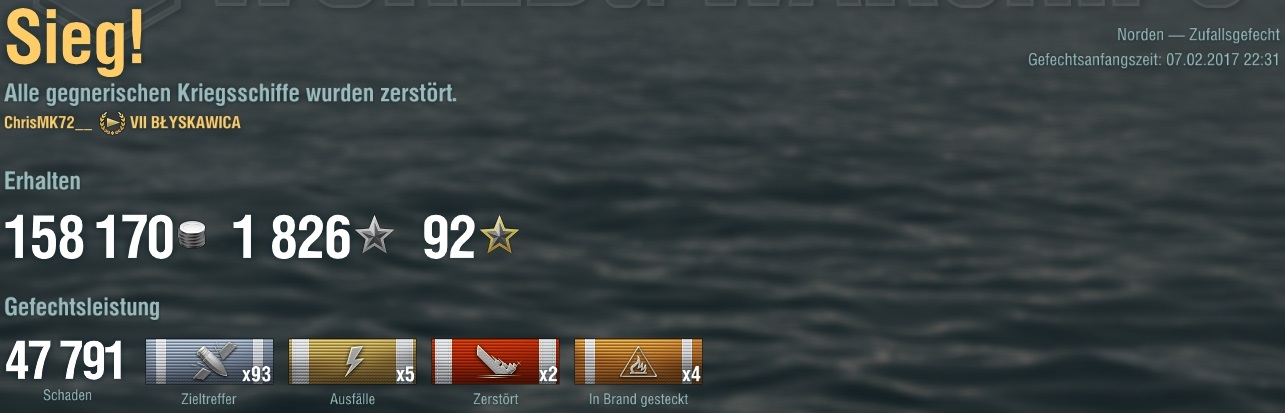The width and height of the screenshot is (1285, 413).
Task: Select the player name ChrisMK72__
Action: tap(48, 123)
